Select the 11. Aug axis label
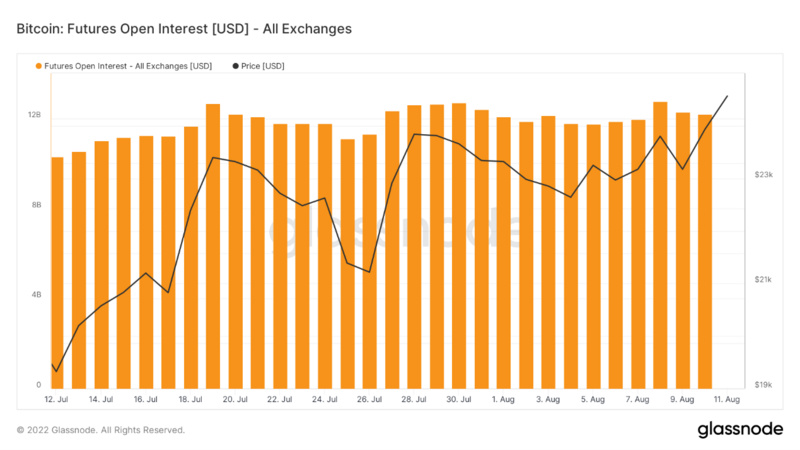800x450 pixels. pyautogui.click(x=727, y=399)
